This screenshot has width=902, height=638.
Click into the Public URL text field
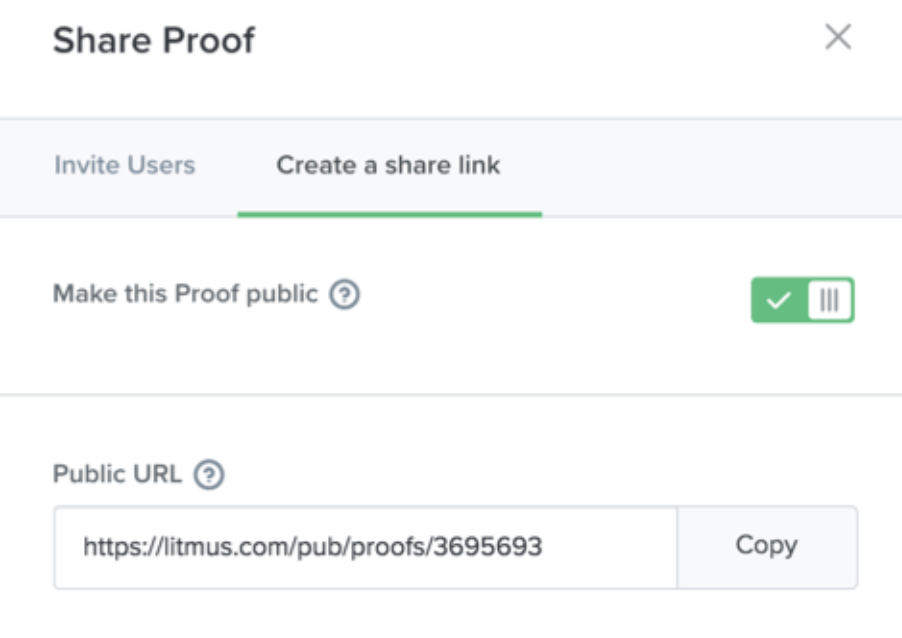(x=365, y=547)
